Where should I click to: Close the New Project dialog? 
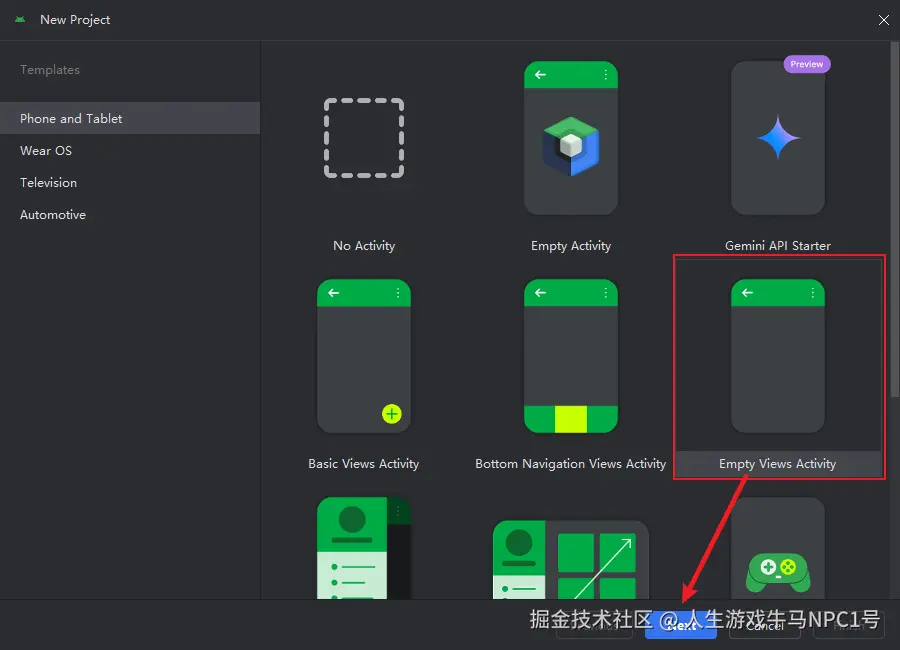[883, 20]
